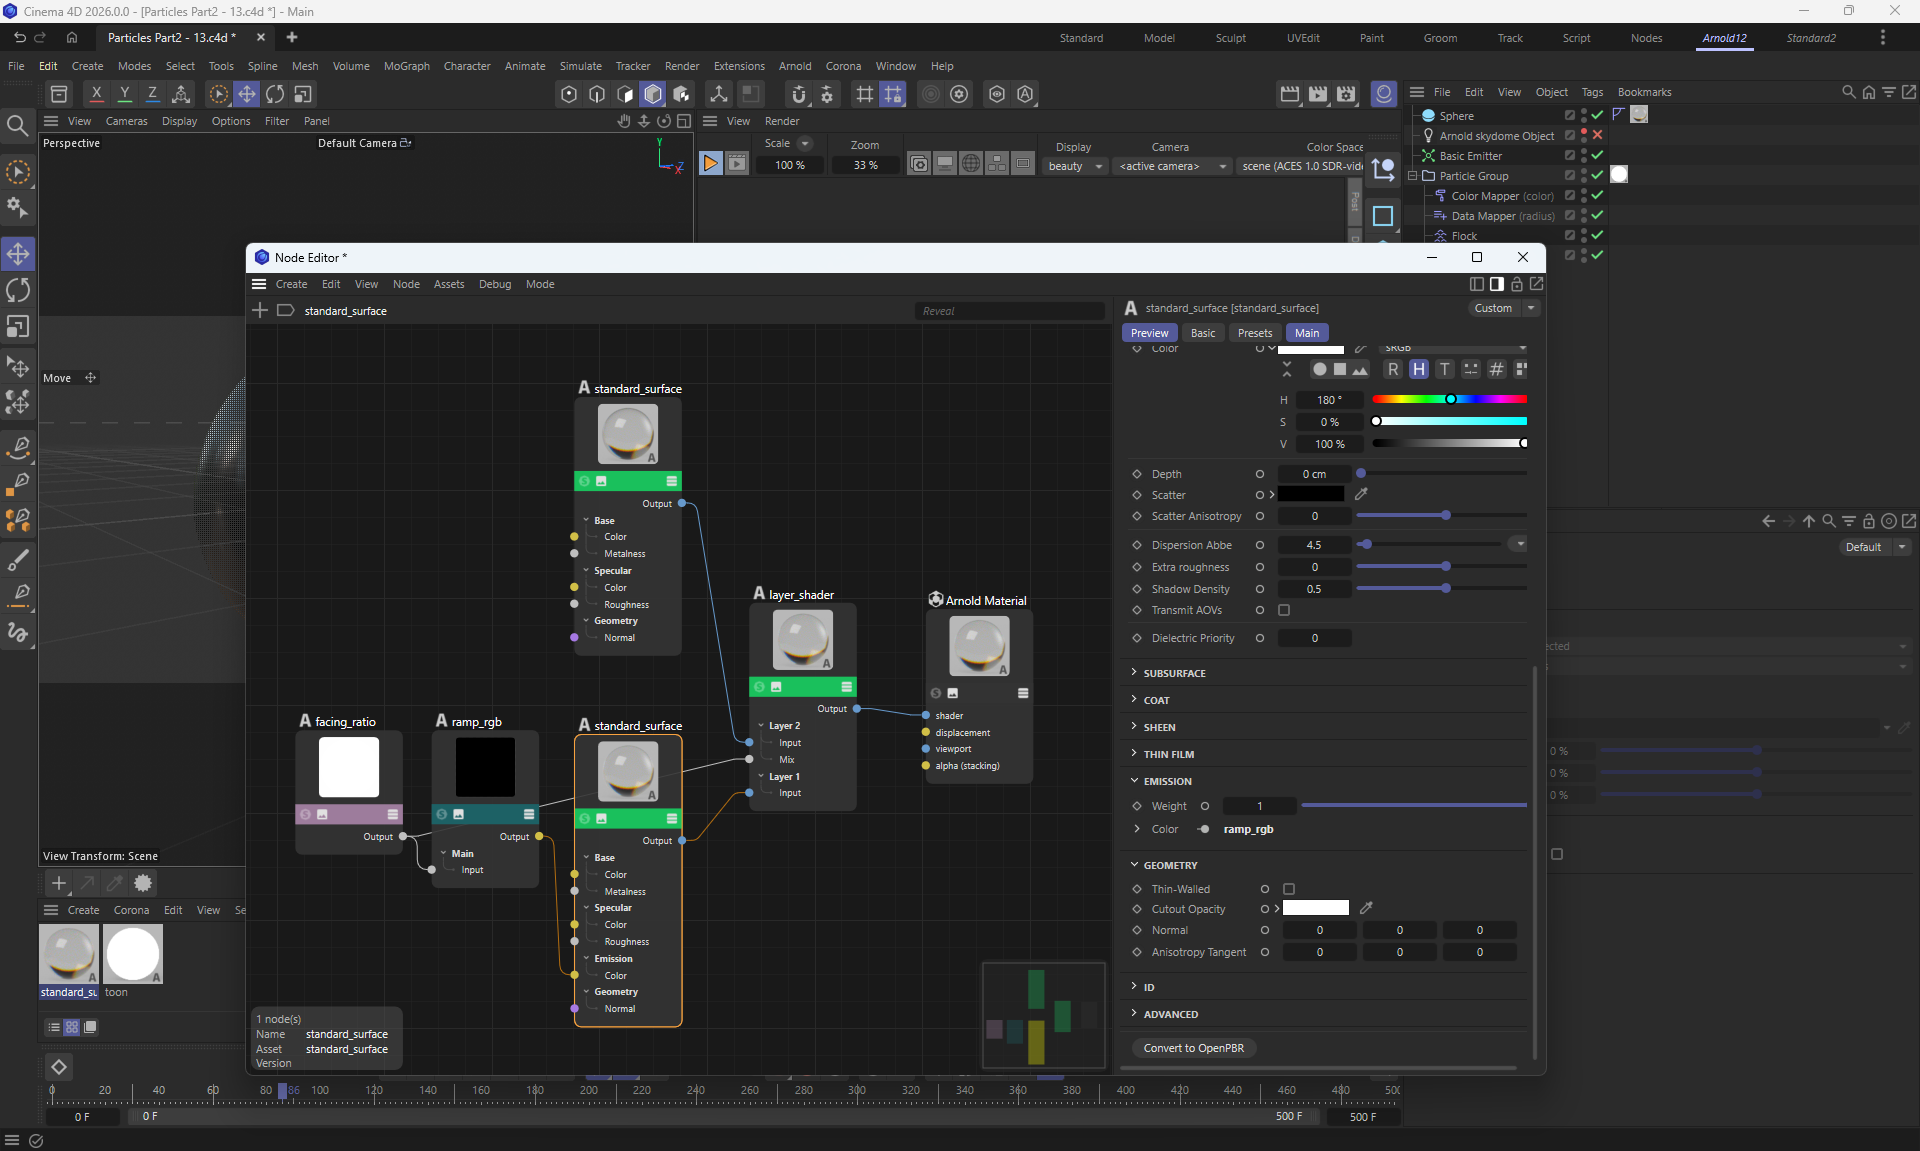Image resolution: width=1920 pixels, height=1151 pixels.
Task: Click the Convert to OpenPBR button
Action: (1193, 1048)
